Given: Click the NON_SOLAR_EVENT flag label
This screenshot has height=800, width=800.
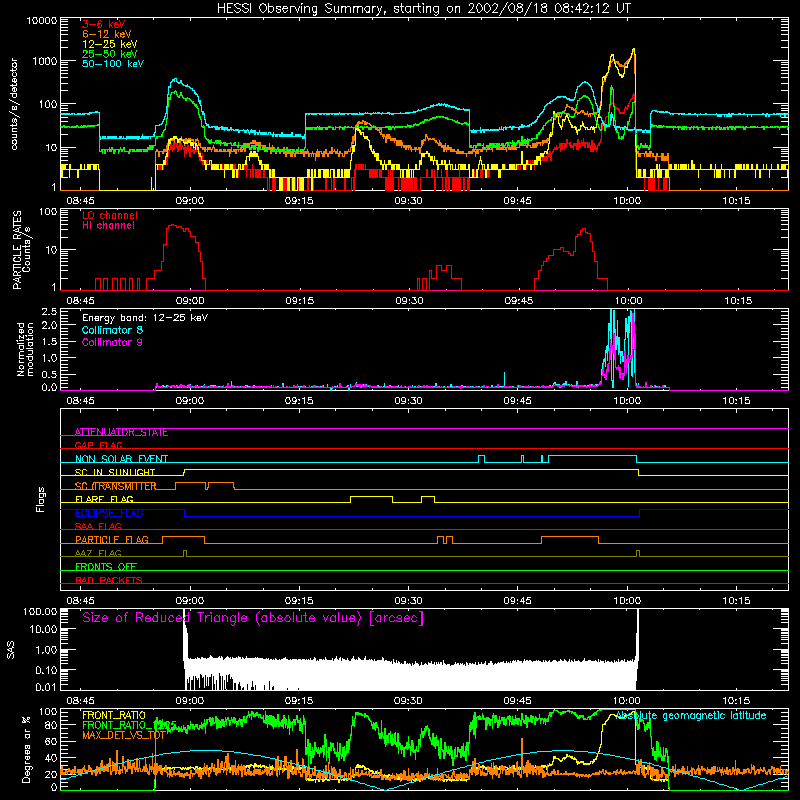Looking at the screenshot, I should [121, 459].
